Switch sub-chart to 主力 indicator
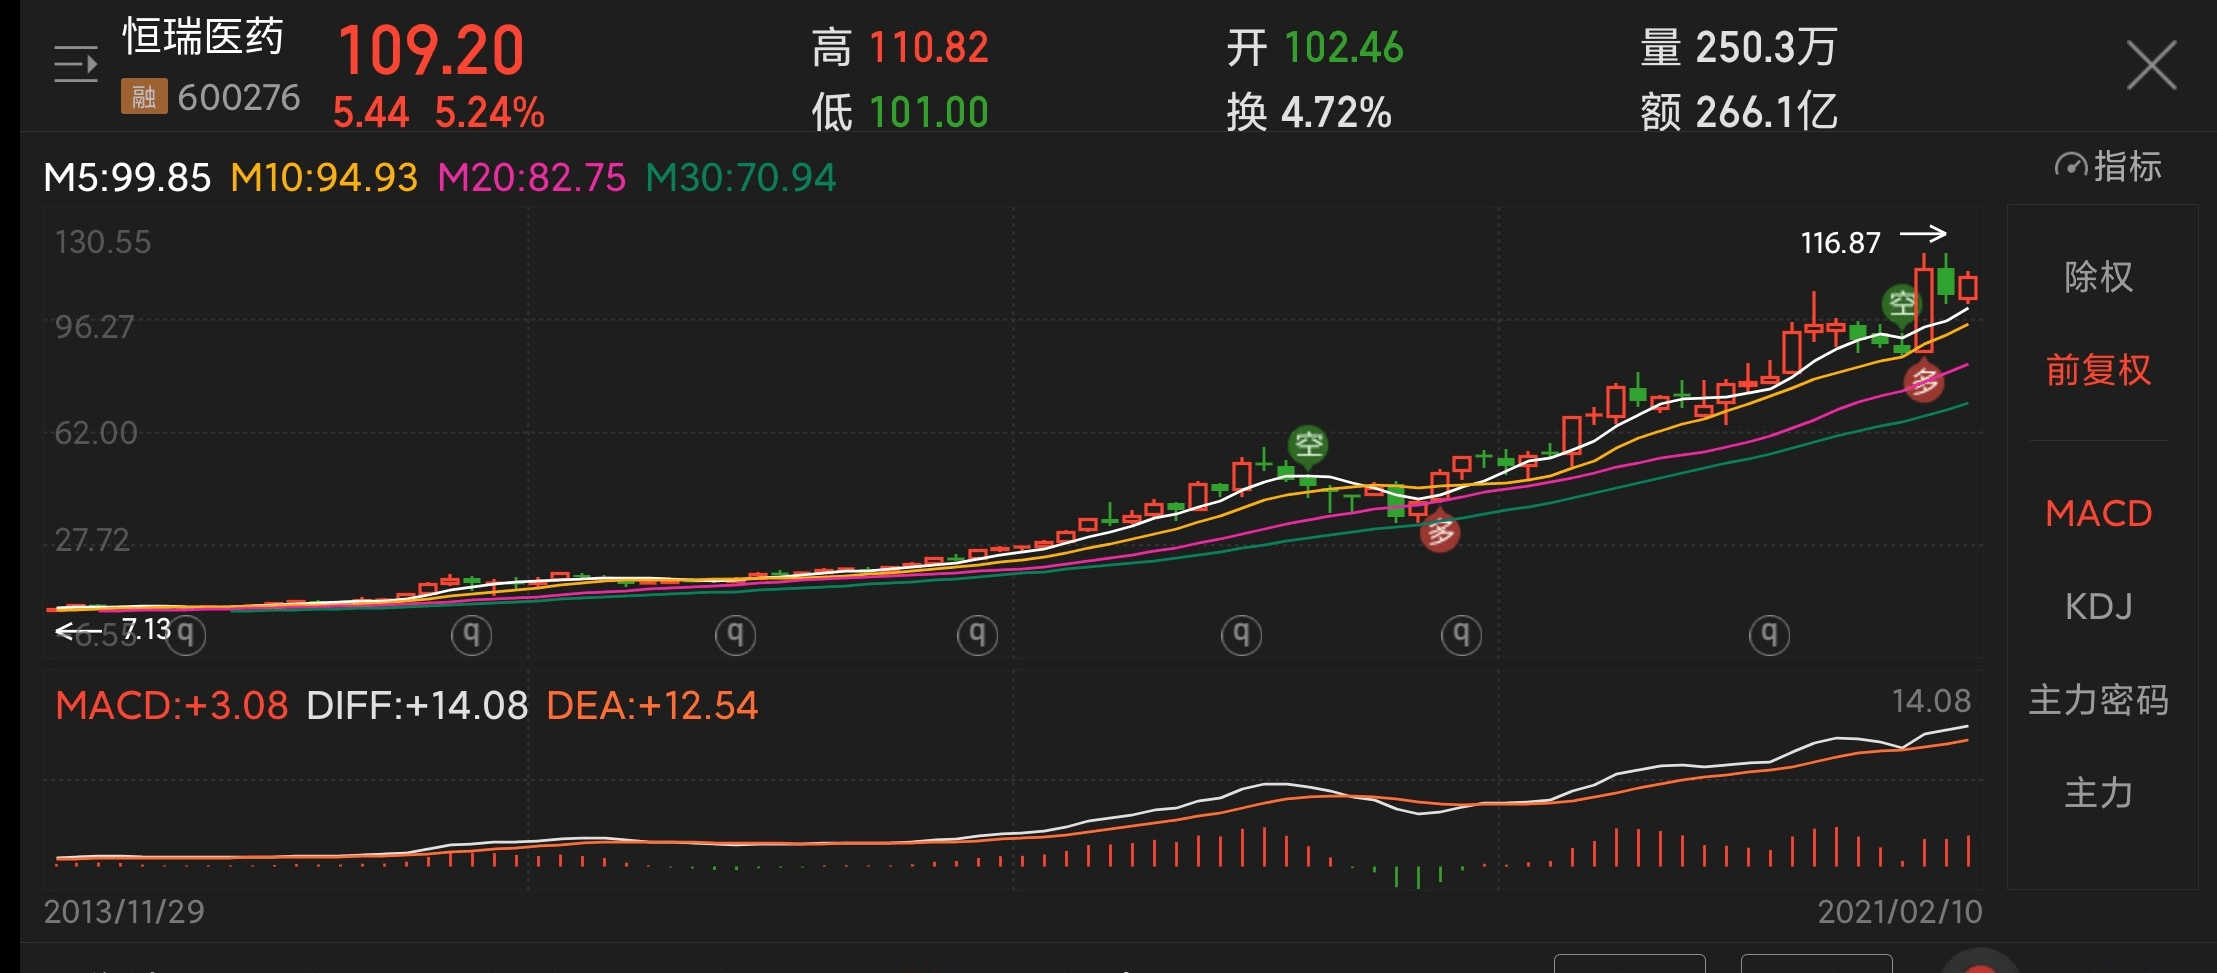Screen dimensions: 2217x973 (2099, 793)
